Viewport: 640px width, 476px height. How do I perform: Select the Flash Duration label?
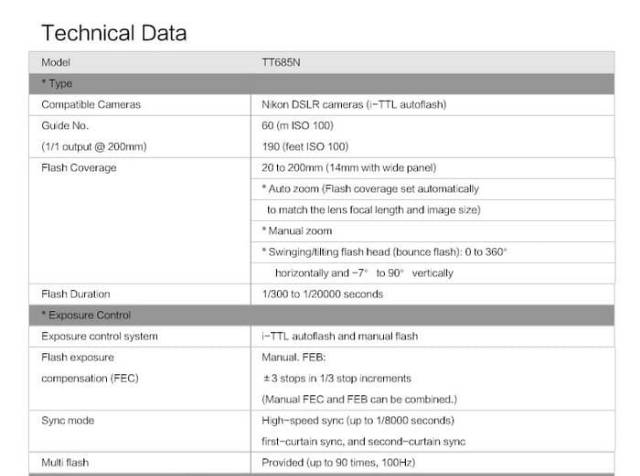76,294
